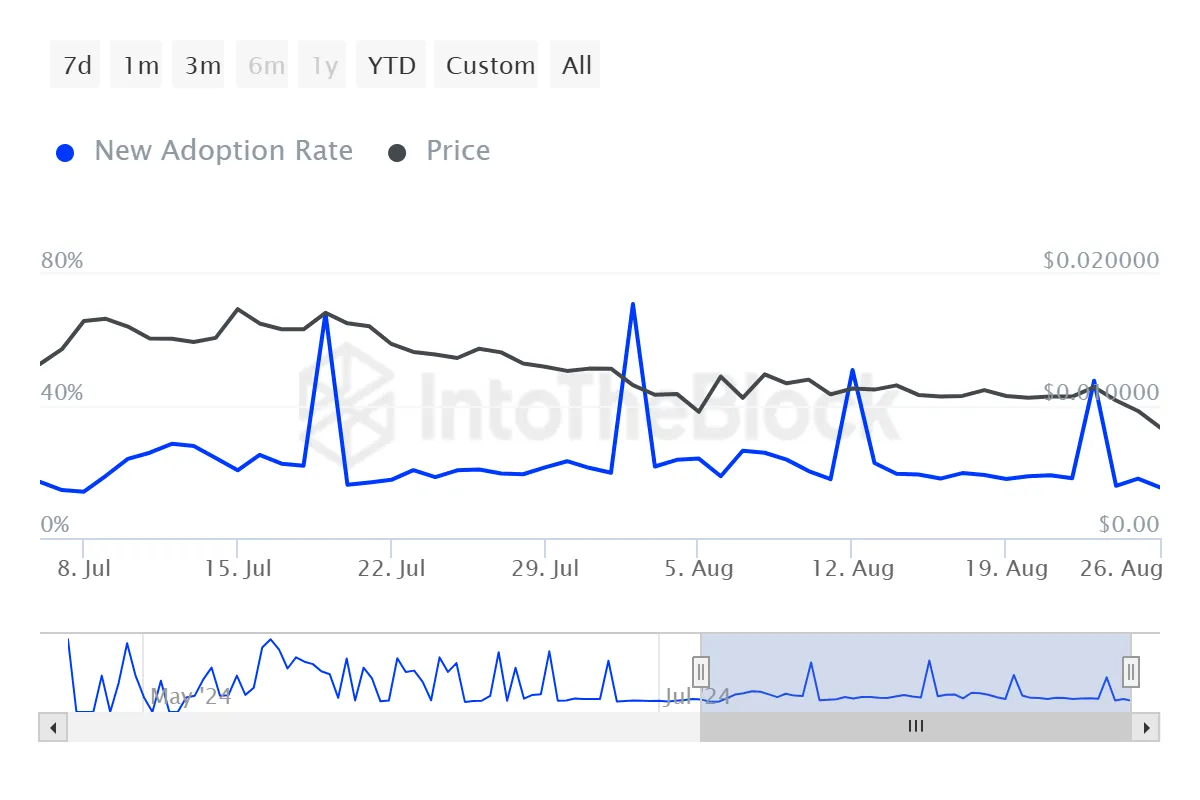
Task: Grab the right navigator range handle
Action: 1131,671
